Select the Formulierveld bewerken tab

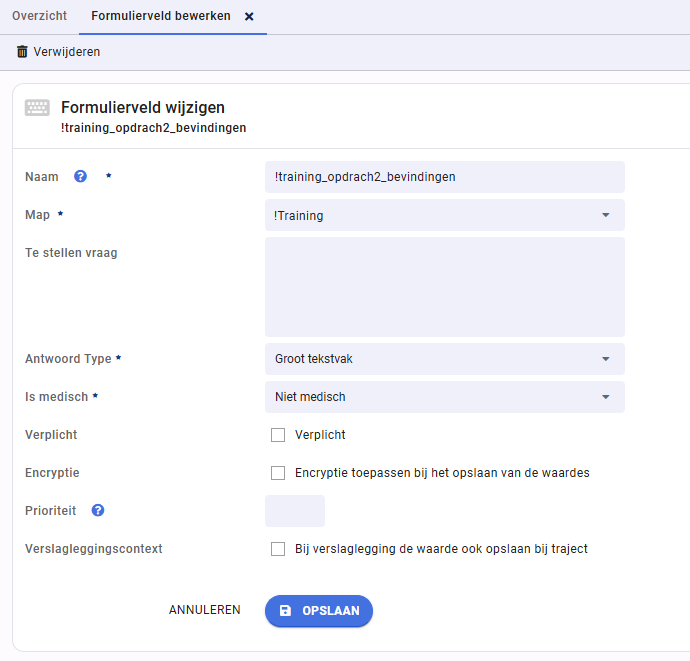[160, 17]
